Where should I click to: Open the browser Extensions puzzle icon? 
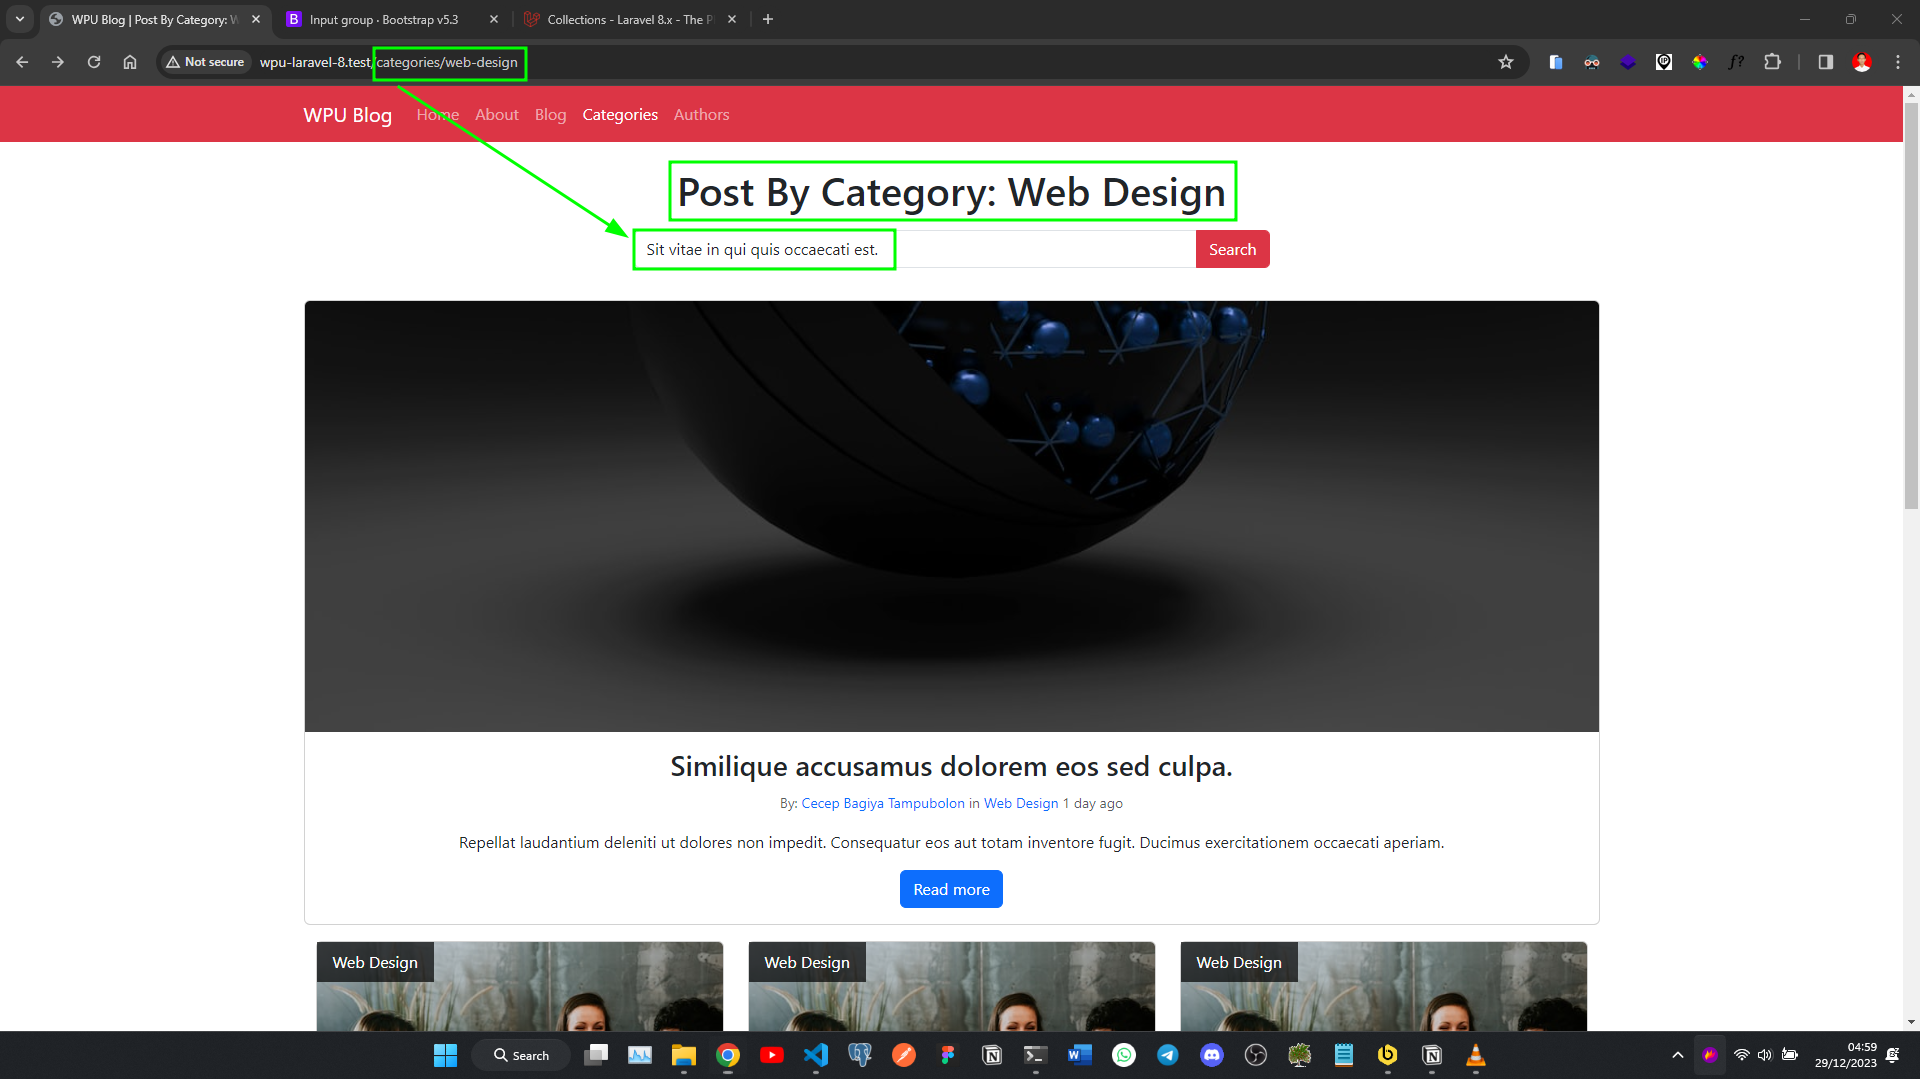pos(1772,62)
